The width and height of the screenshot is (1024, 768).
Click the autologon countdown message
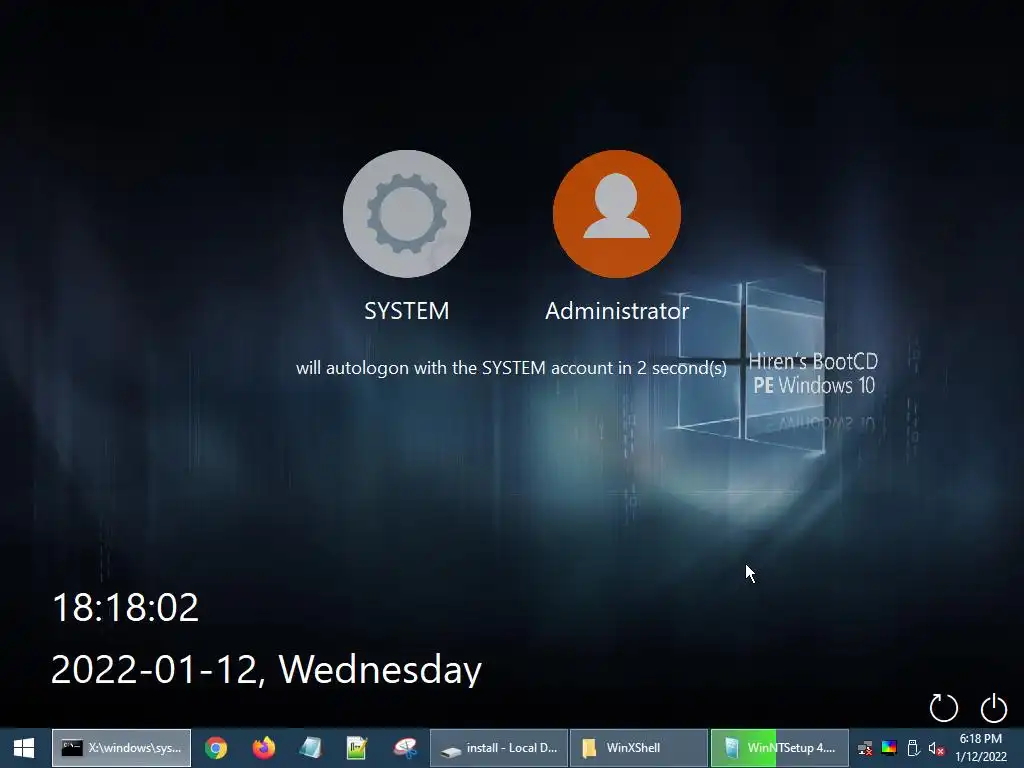pos(511,368)
